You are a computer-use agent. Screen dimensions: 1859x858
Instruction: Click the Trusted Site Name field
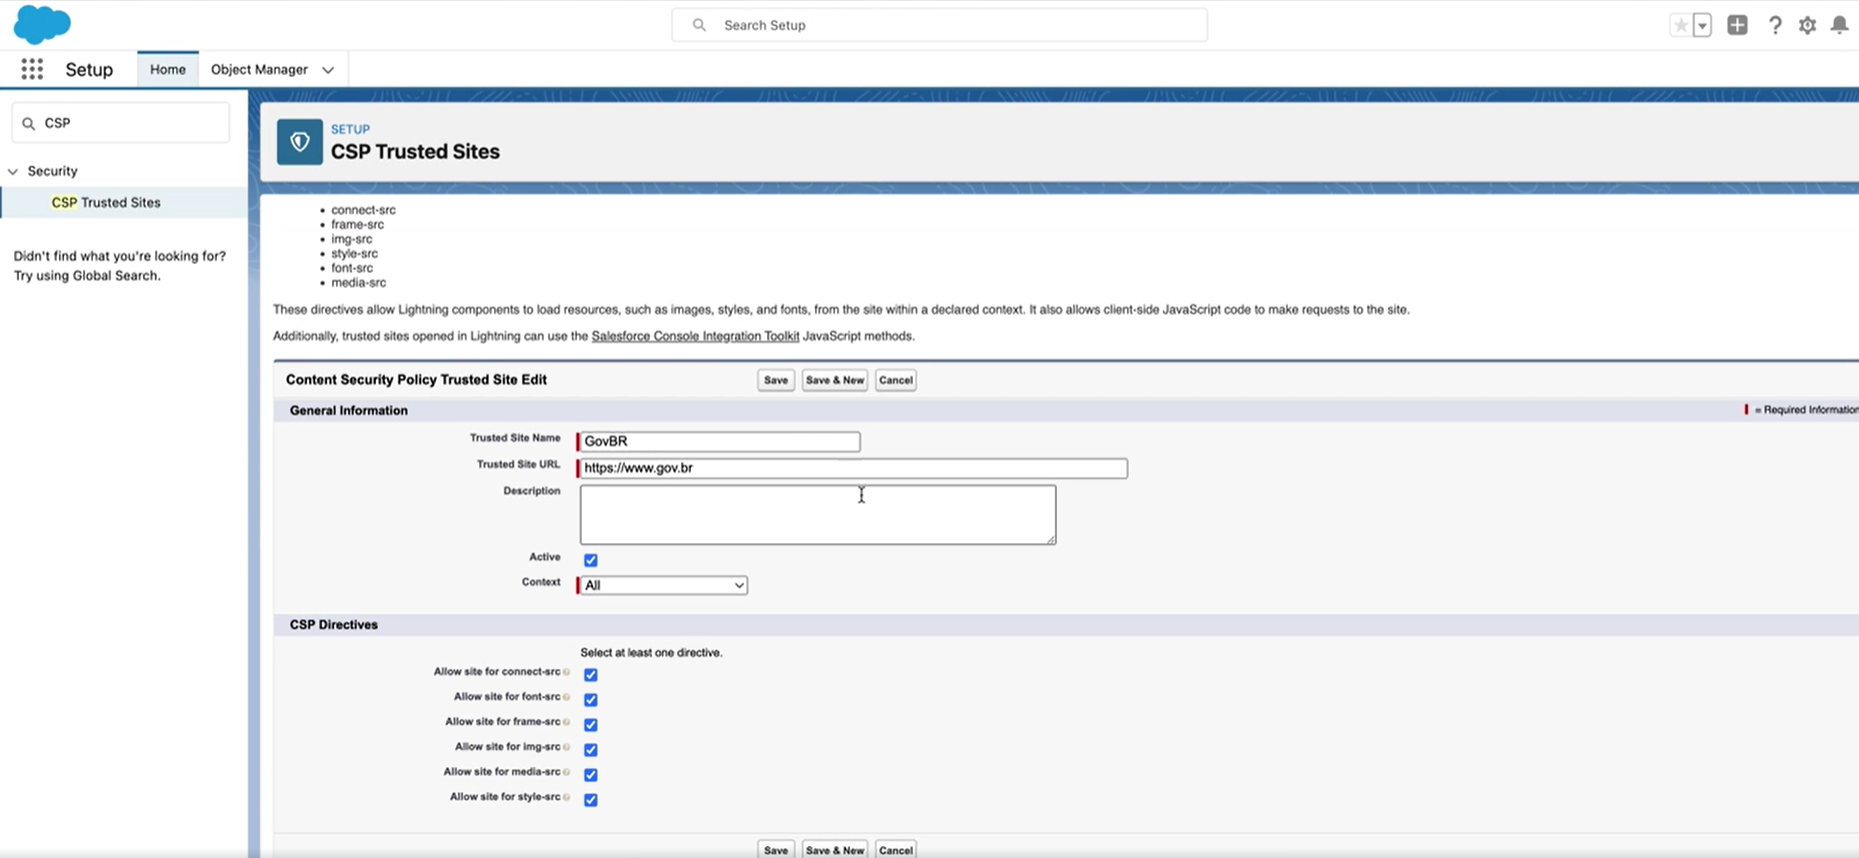(719, 441)
